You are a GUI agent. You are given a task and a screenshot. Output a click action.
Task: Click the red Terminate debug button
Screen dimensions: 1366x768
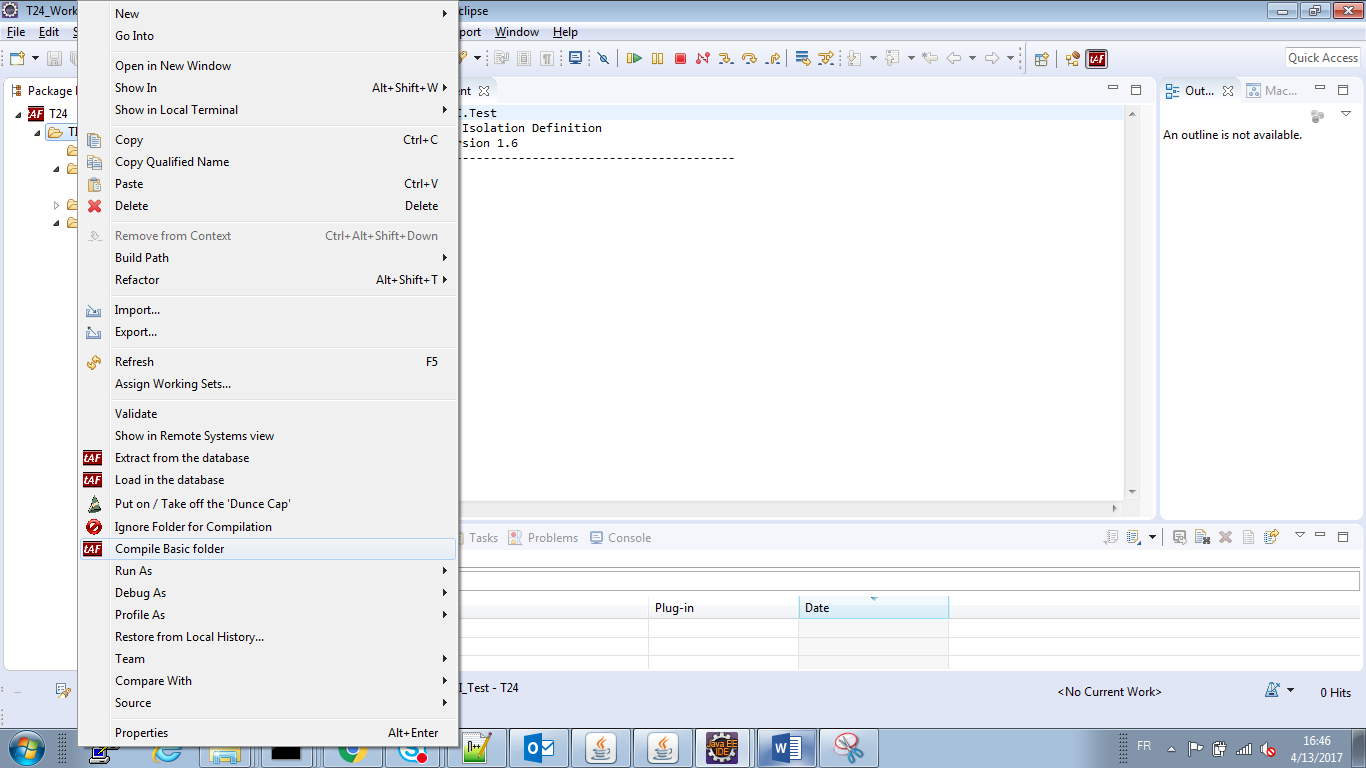[x=680, y=59]
